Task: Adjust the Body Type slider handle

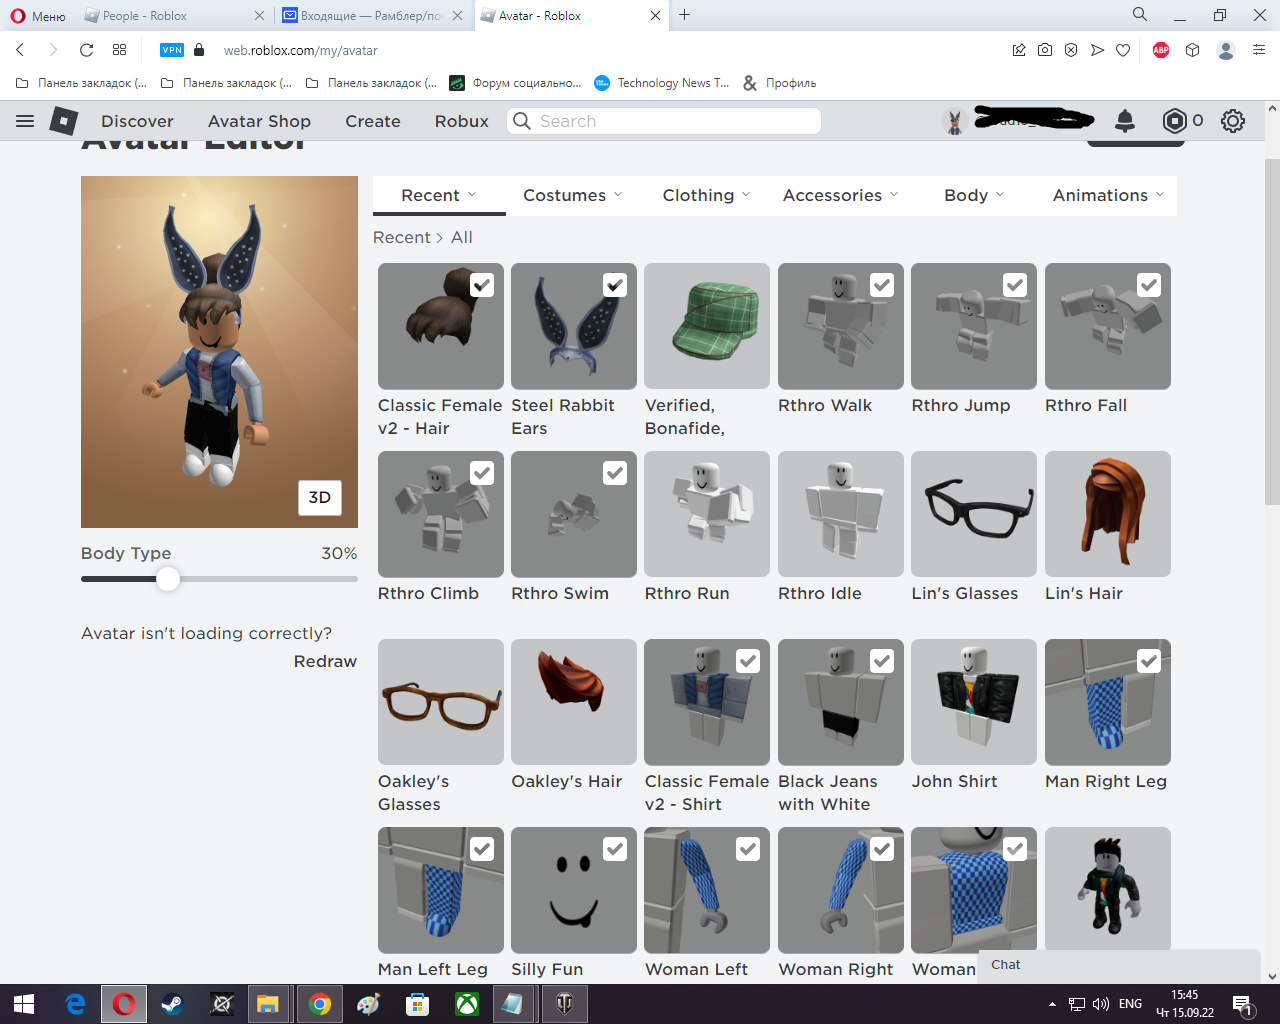Action: point(168,579)
